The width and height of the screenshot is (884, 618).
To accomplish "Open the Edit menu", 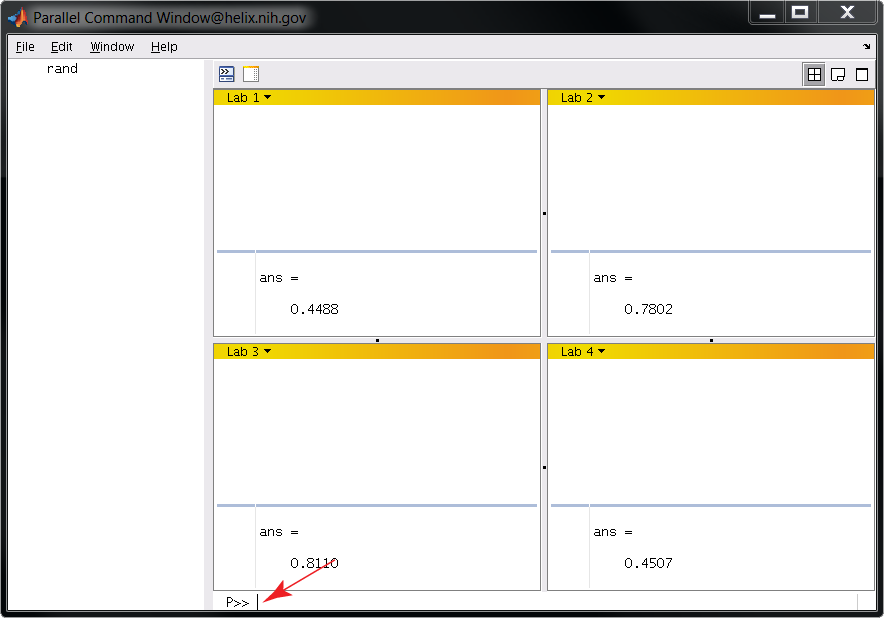I will pos(61,46).
